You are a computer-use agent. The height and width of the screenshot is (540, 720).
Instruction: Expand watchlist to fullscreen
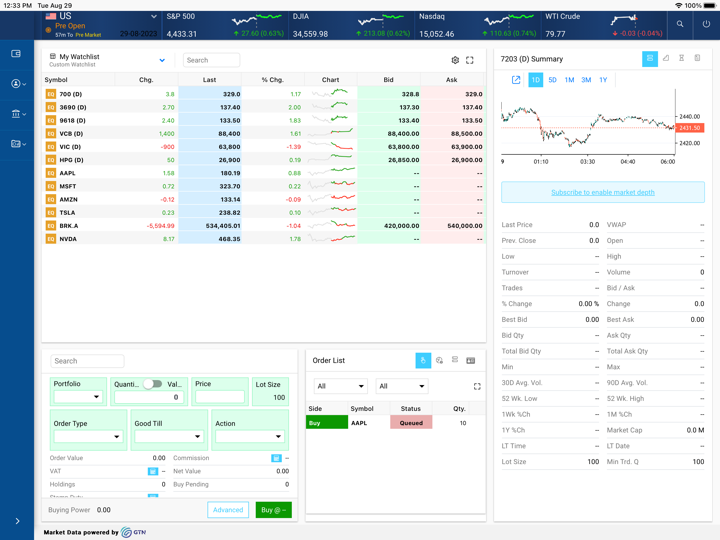point(470,60)
